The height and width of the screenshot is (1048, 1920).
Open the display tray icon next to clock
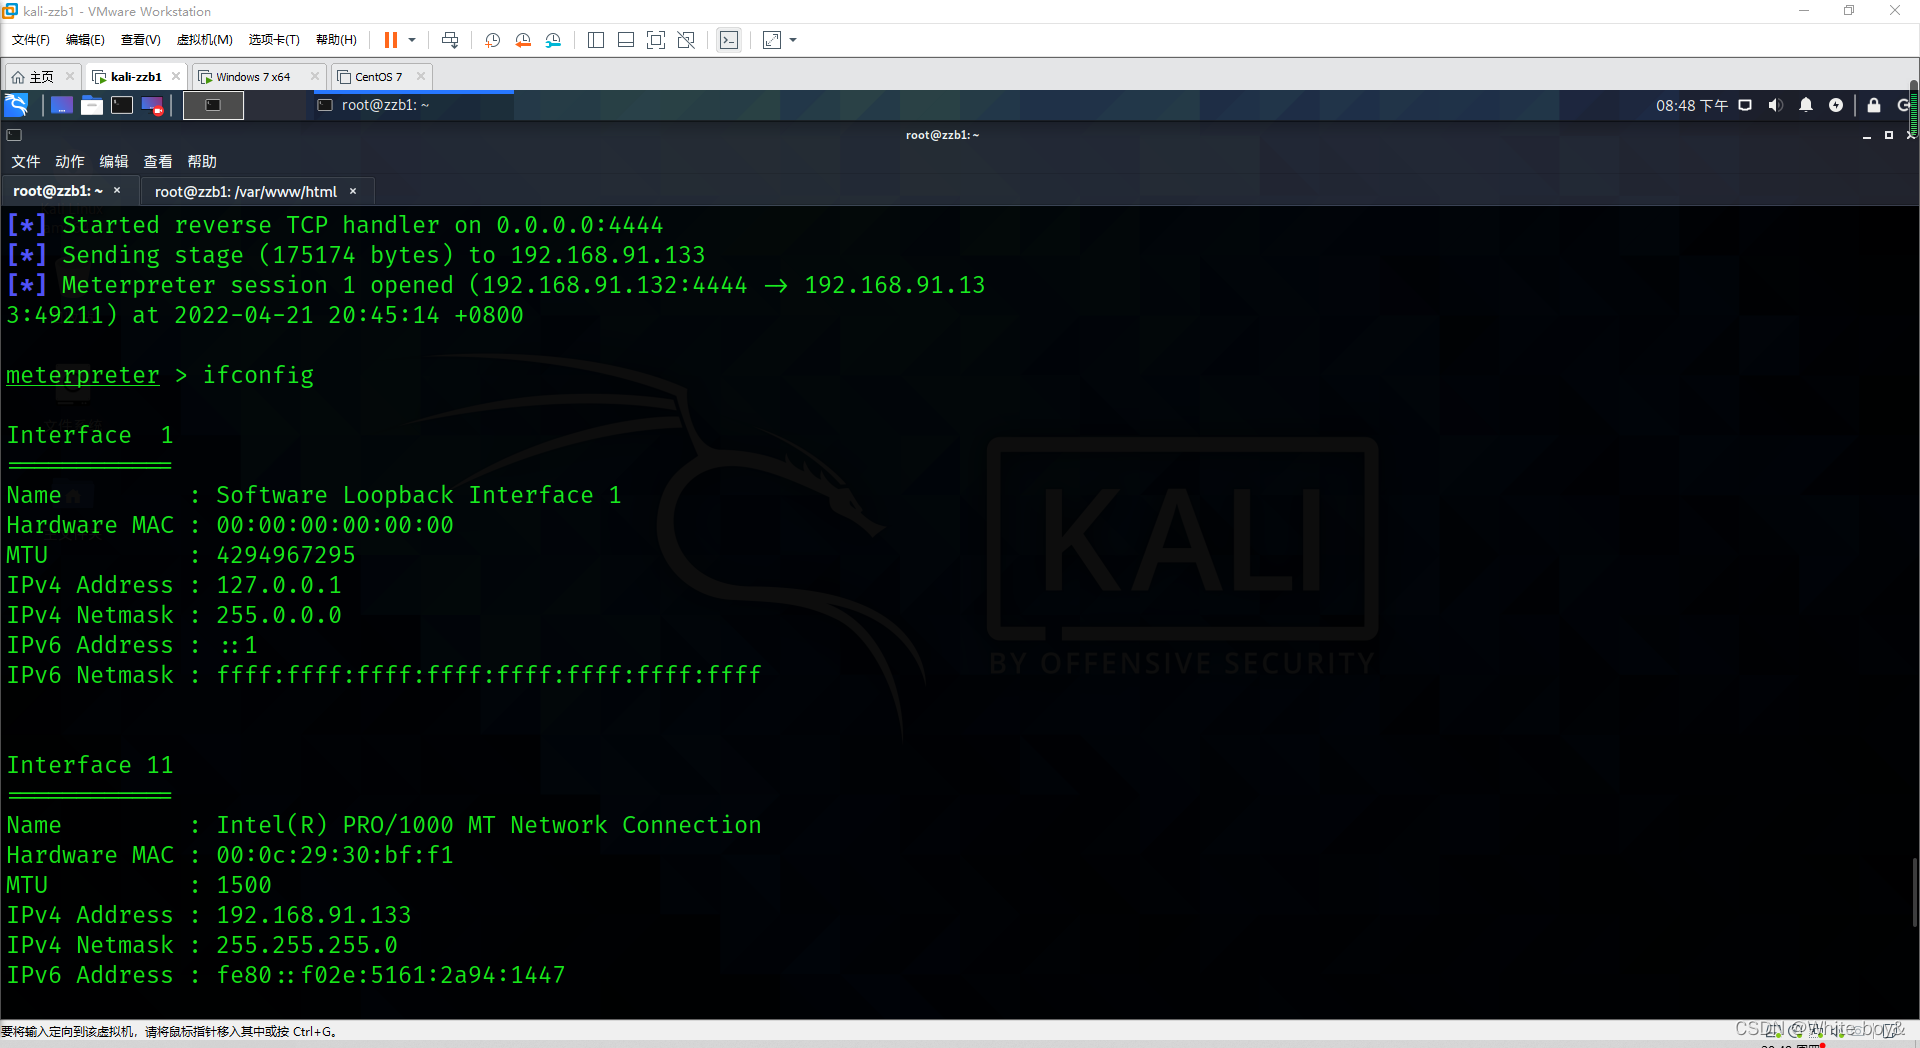(1745, 105)
